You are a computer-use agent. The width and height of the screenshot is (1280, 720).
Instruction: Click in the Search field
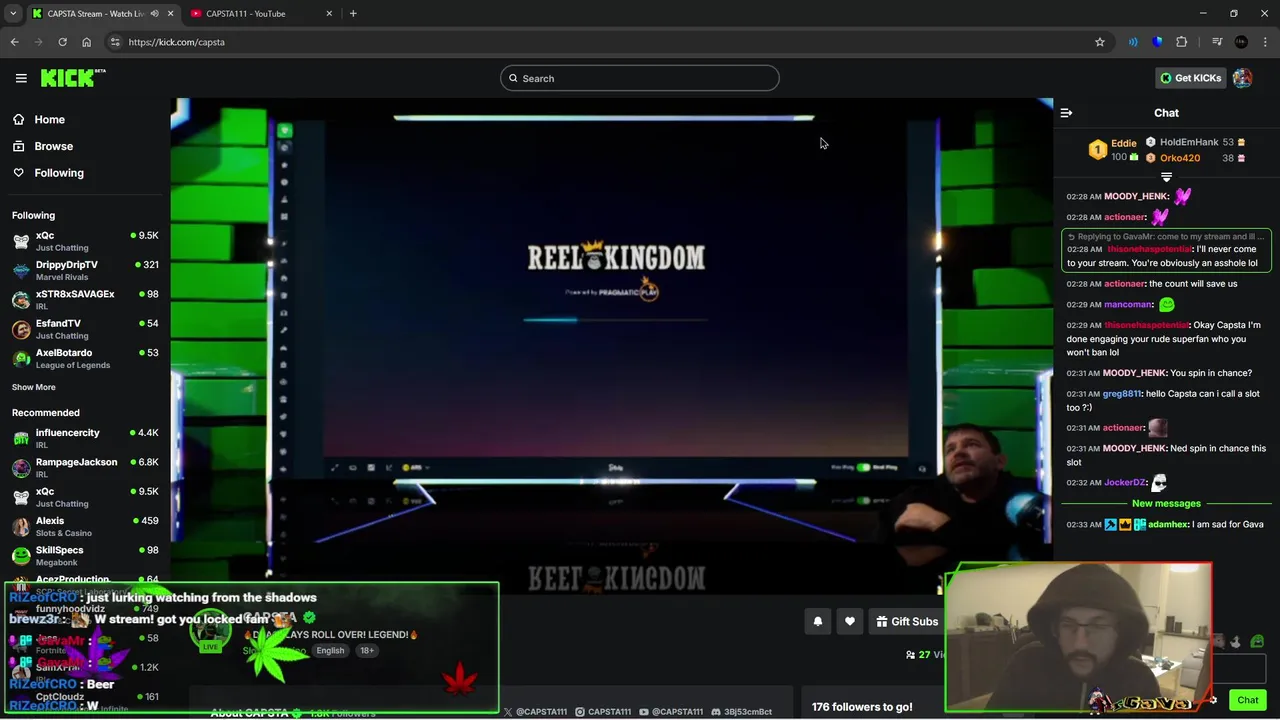coord(640,78)
